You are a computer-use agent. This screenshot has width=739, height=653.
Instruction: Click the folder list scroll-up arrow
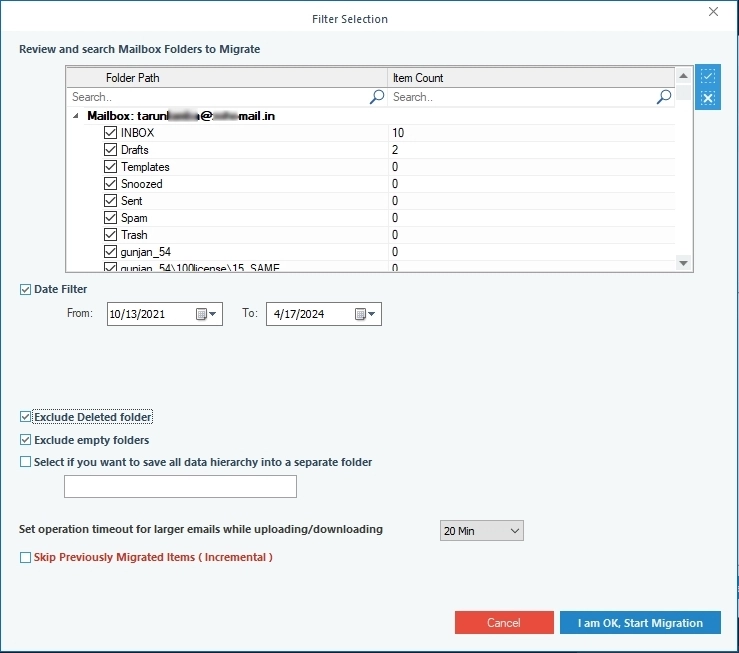click(683, 76)
